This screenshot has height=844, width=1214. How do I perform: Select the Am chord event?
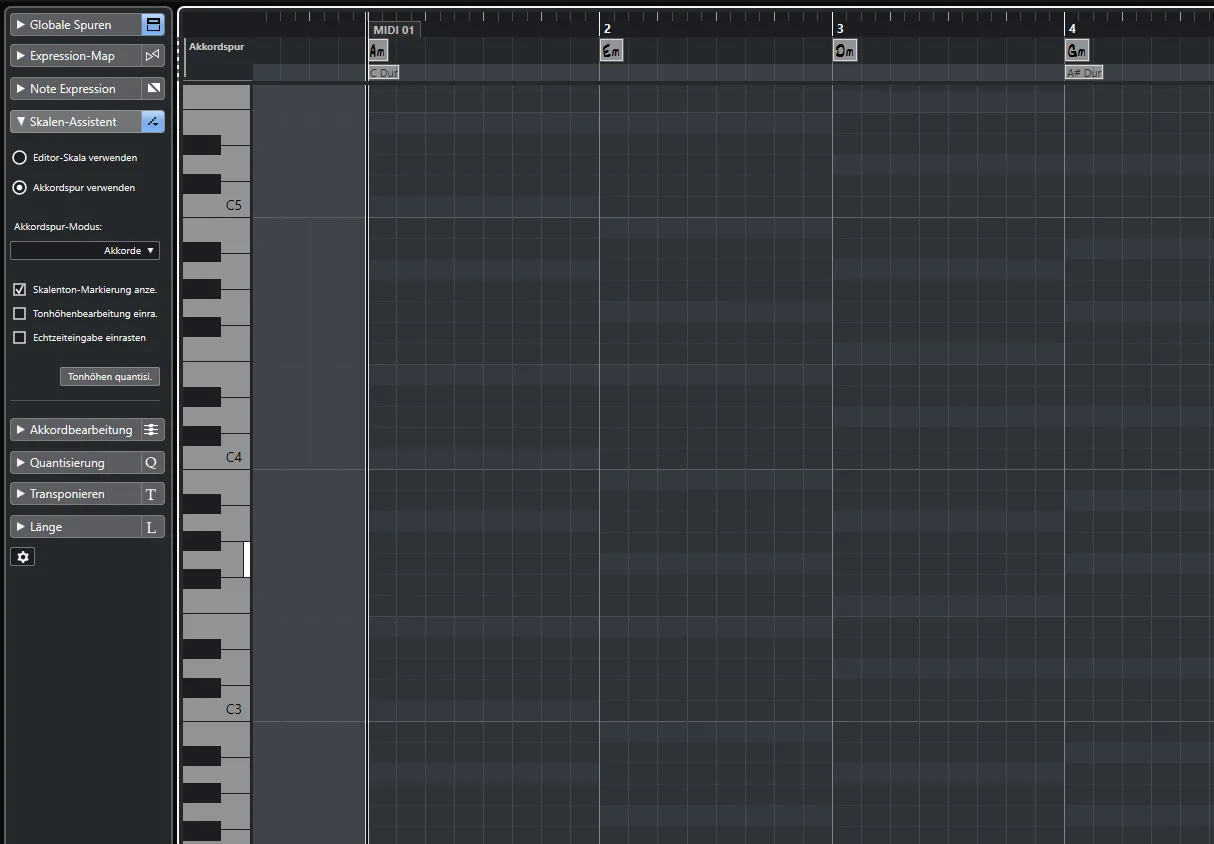pos(378,51)
